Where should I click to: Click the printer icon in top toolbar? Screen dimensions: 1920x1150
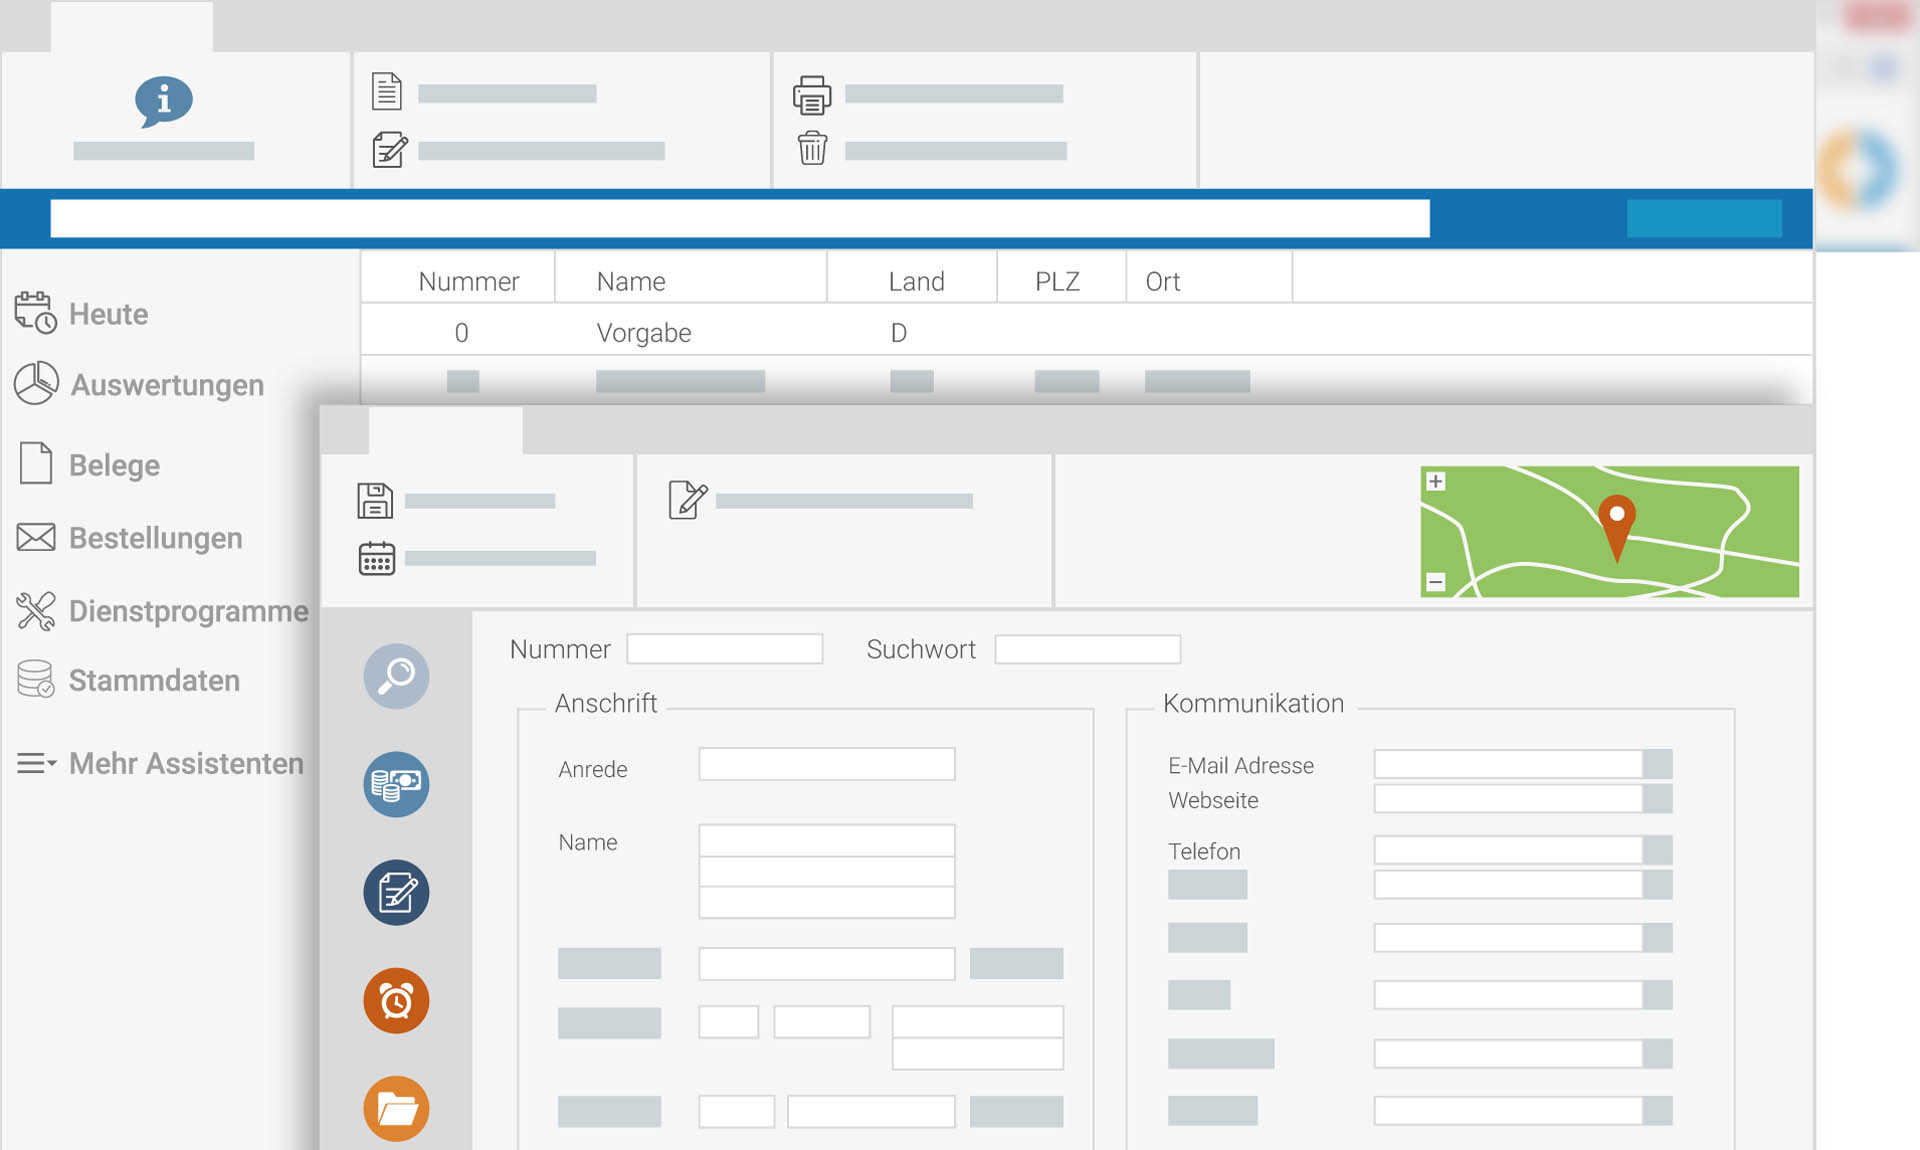point(811,95)
